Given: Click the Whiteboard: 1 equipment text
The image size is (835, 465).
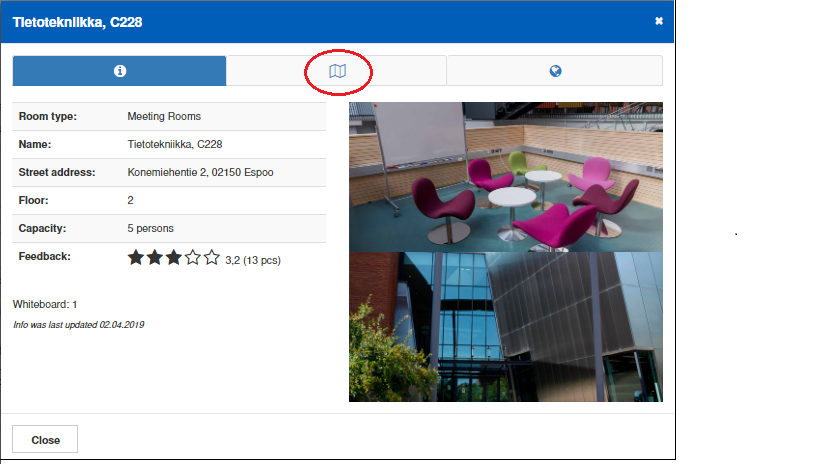Looking at the screenshot, I should pyautogui.click(x=45, y=304).
